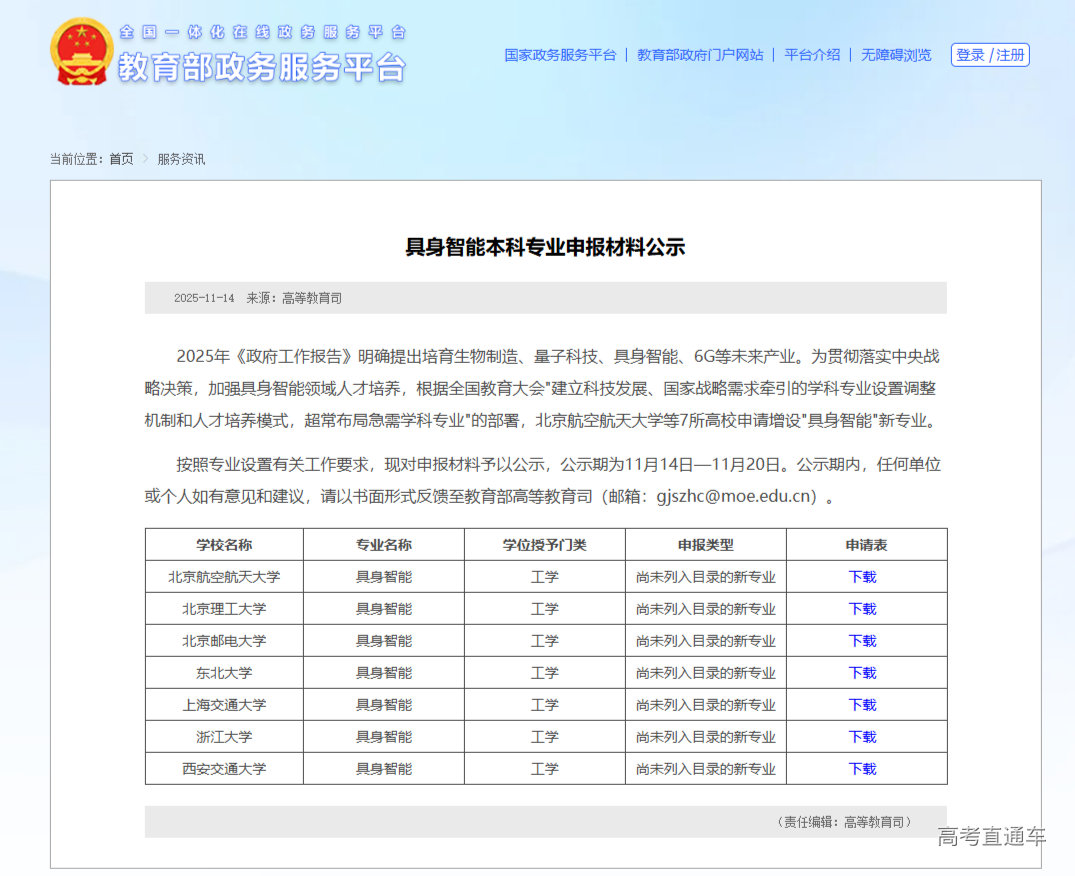
Task: Click 登录 to sign in
Action: coord(971,55)
